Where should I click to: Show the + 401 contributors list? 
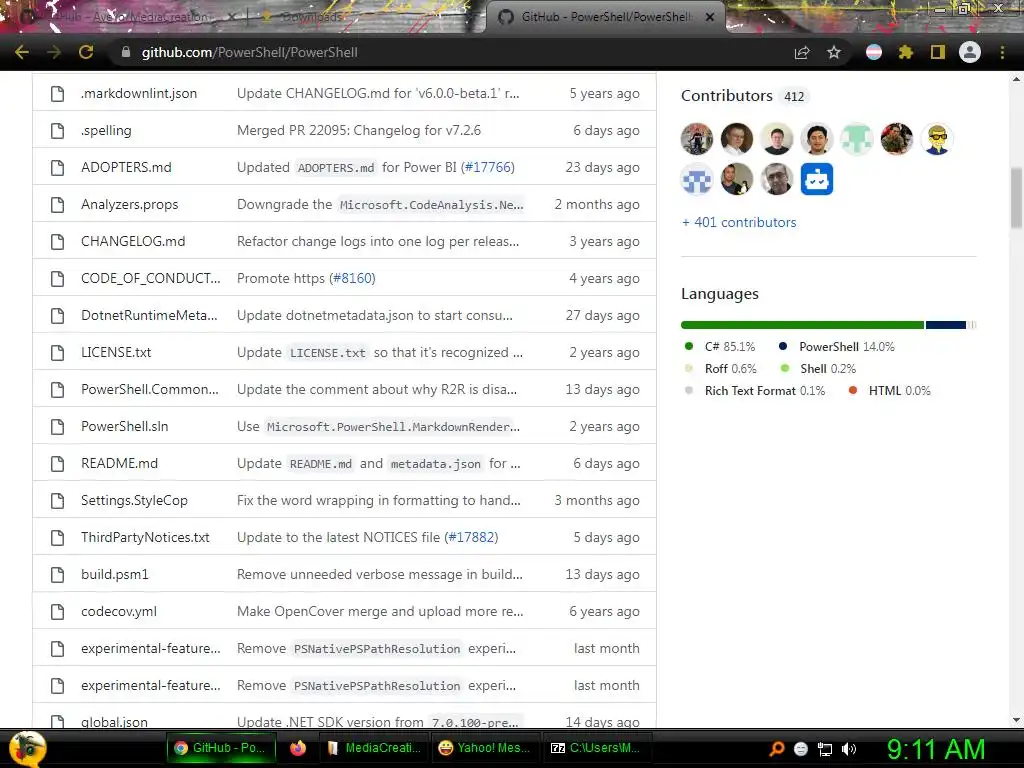pyautogui.click(x=739, y=222)
